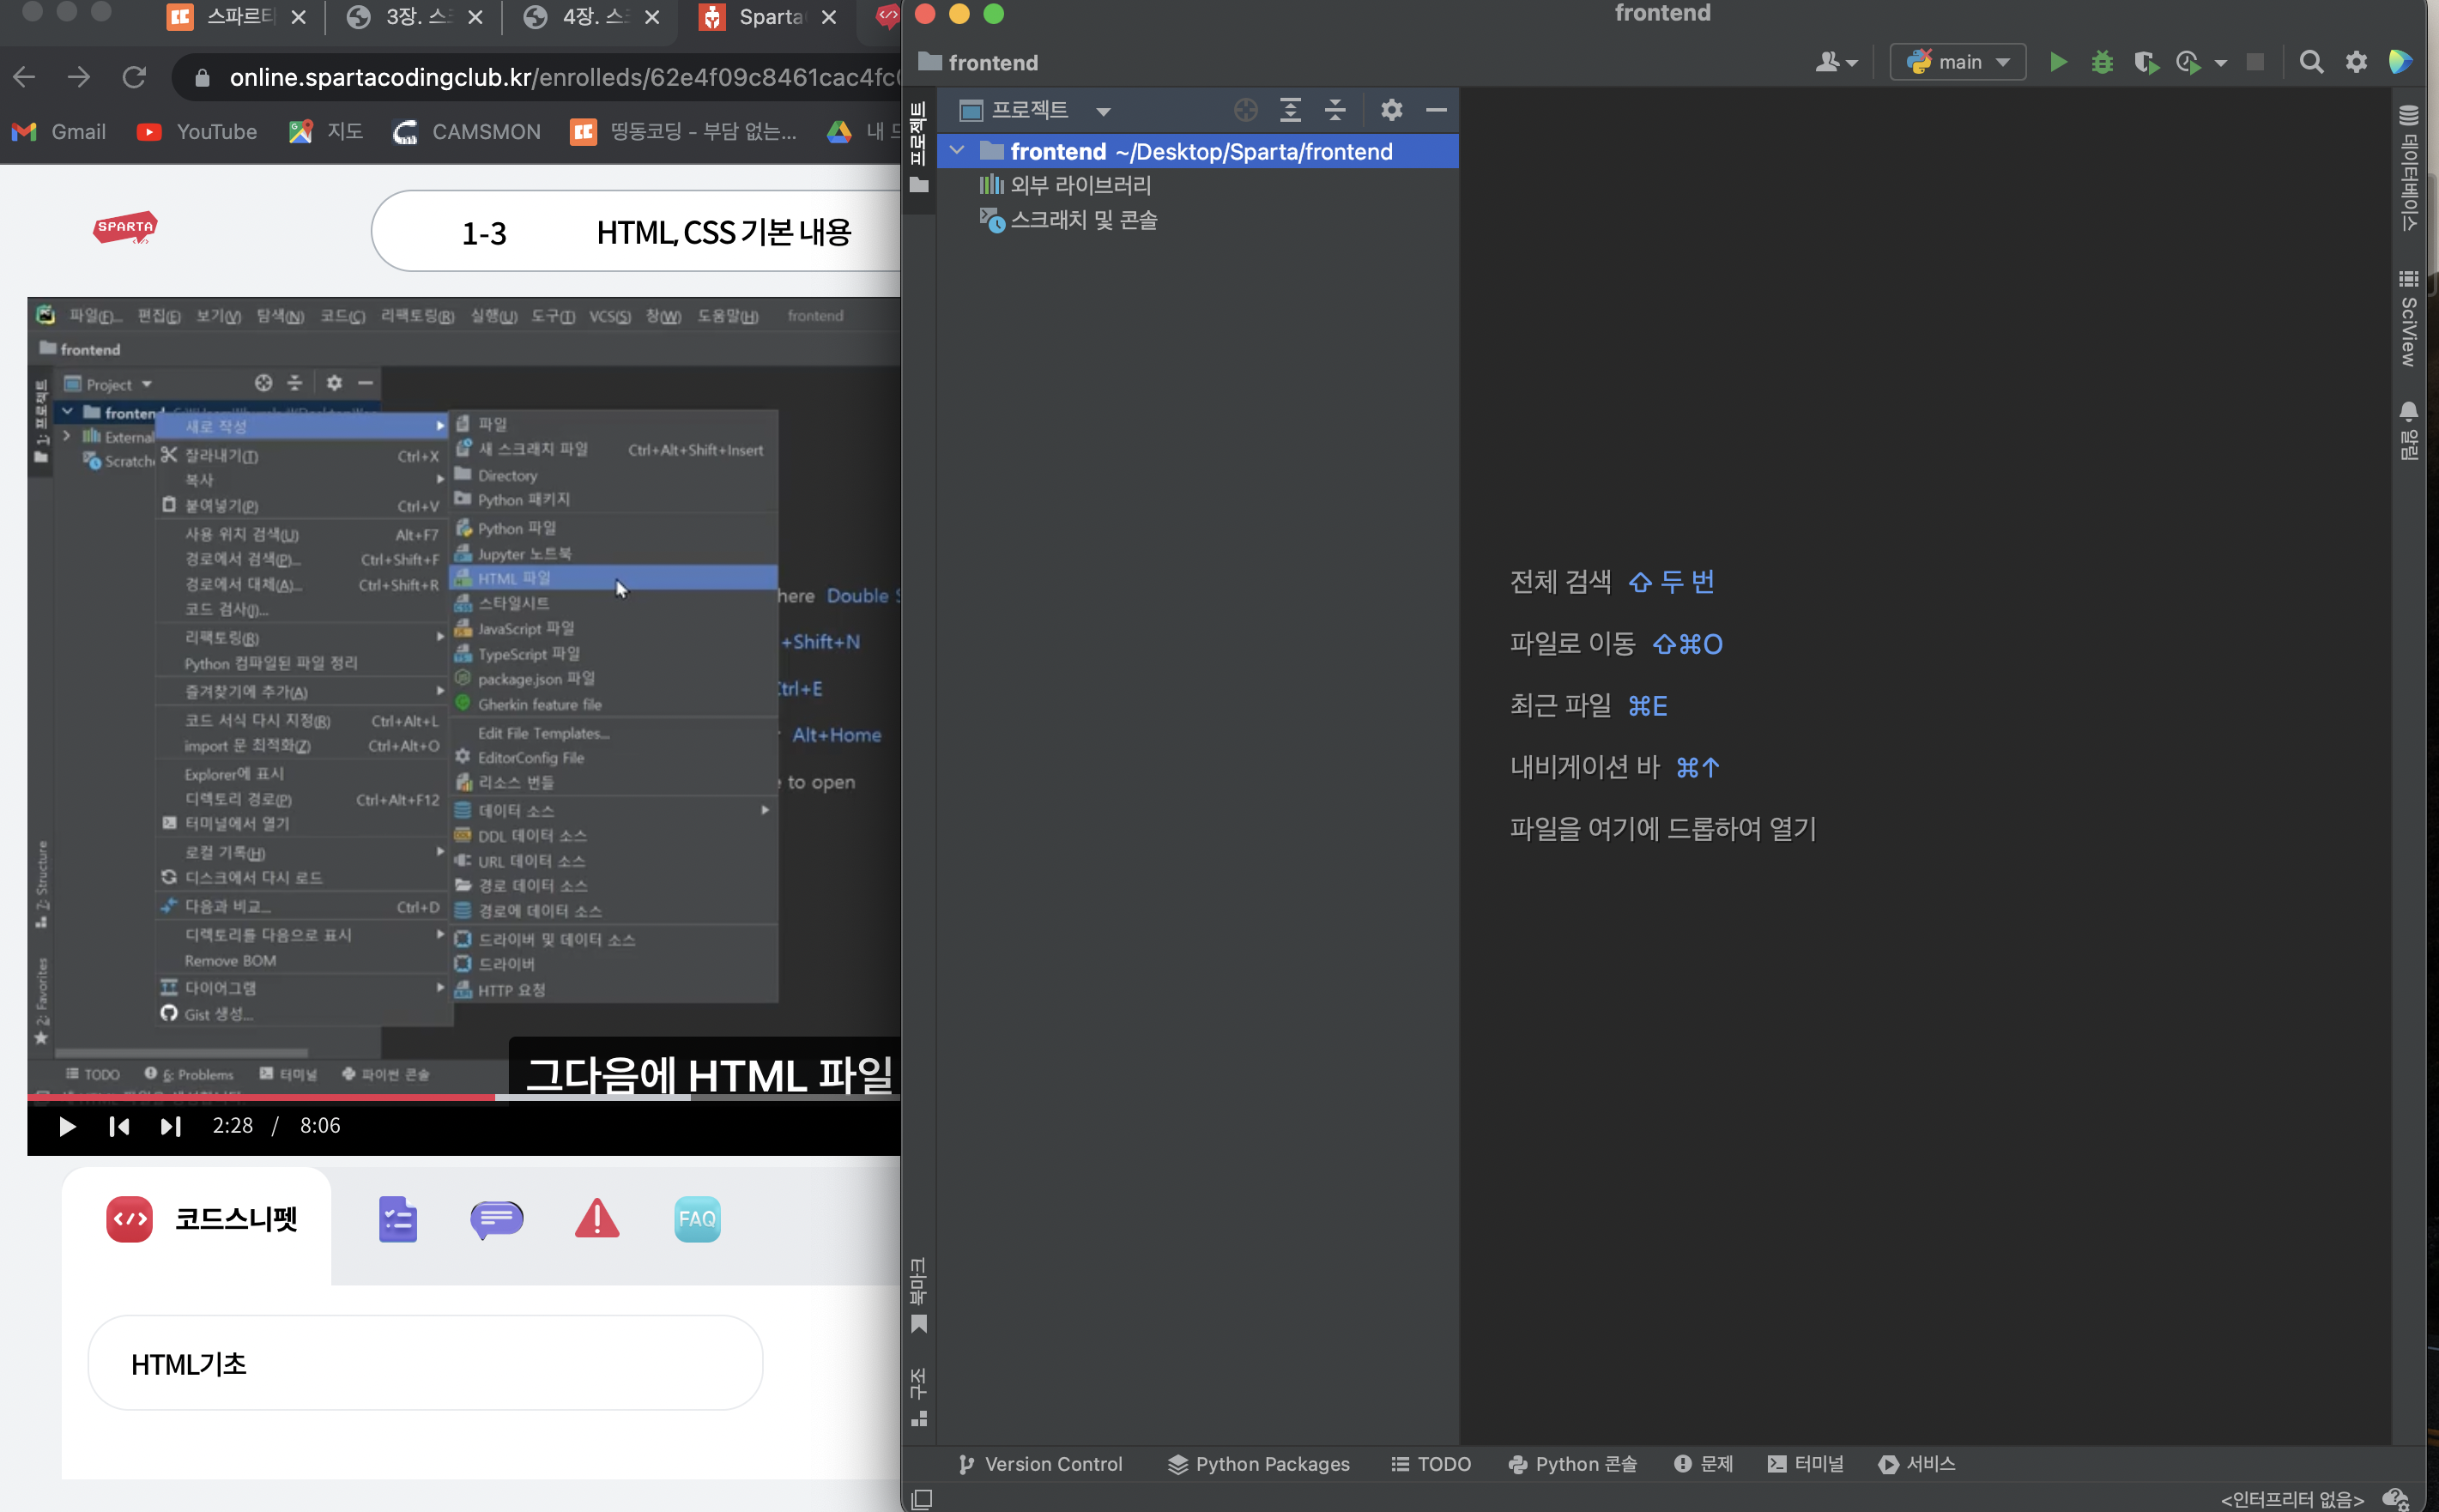Image resolution: width=2439 pixels, height=1512 pixels.
Task: Select opened file locate target icon
Action: coord(1245,110)
